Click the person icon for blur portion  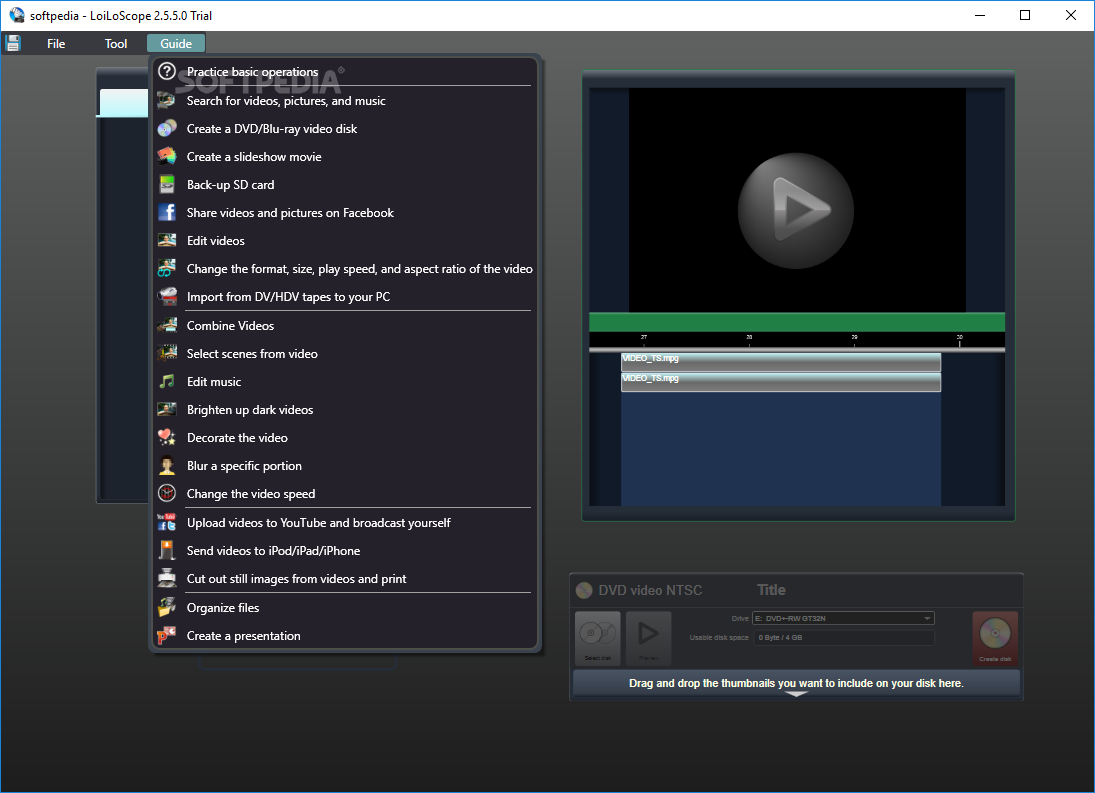[167, 465]
